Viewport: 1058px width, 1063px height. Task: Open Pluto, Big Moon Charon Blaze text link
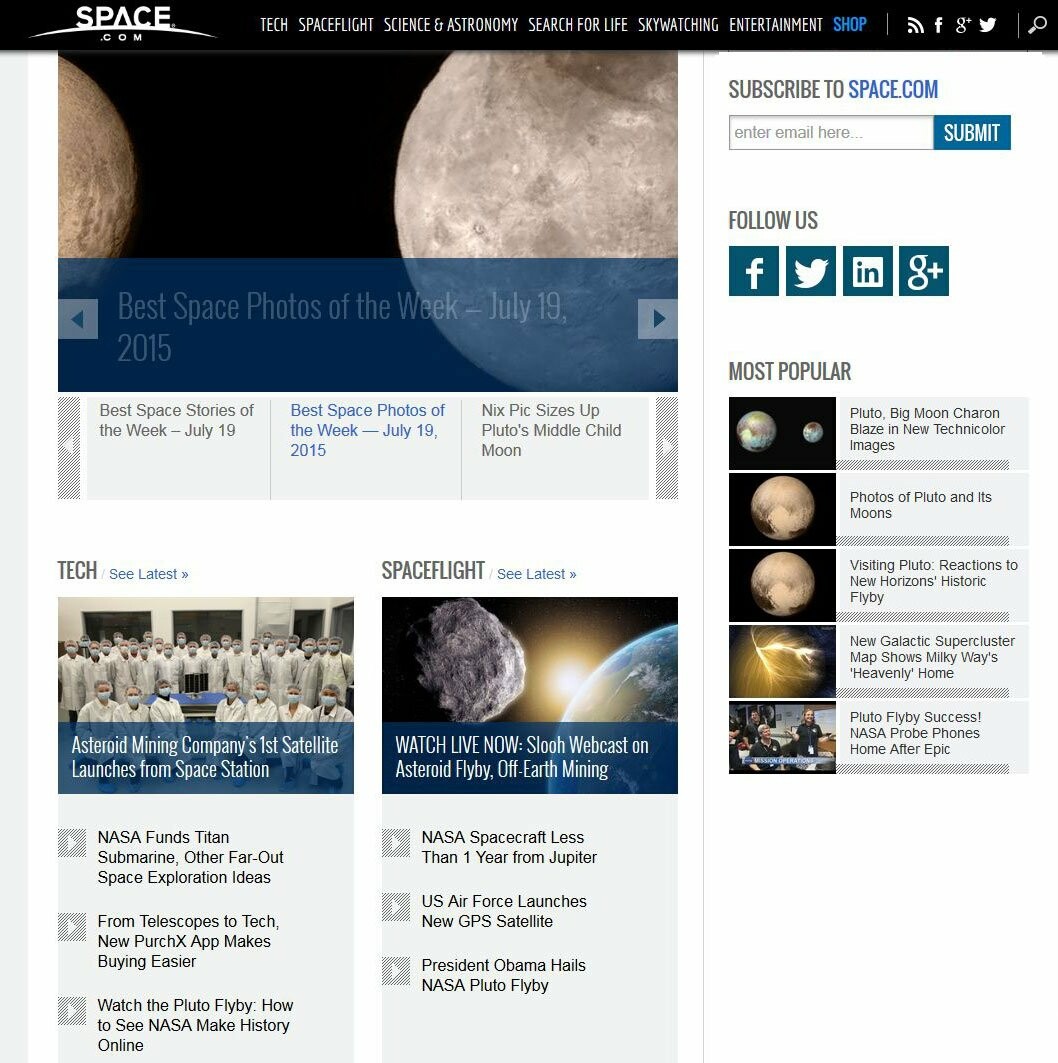927,429
